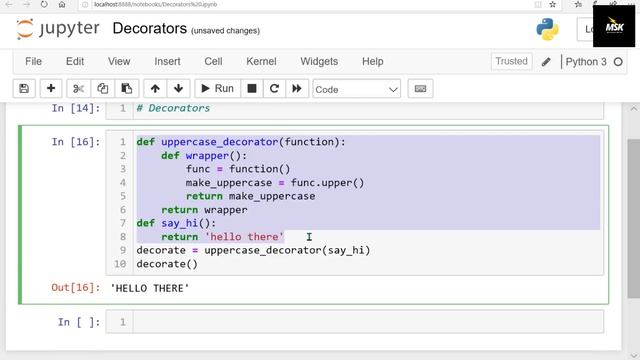Click the browser home icon

pyautogui.click(x=62, y=4)
